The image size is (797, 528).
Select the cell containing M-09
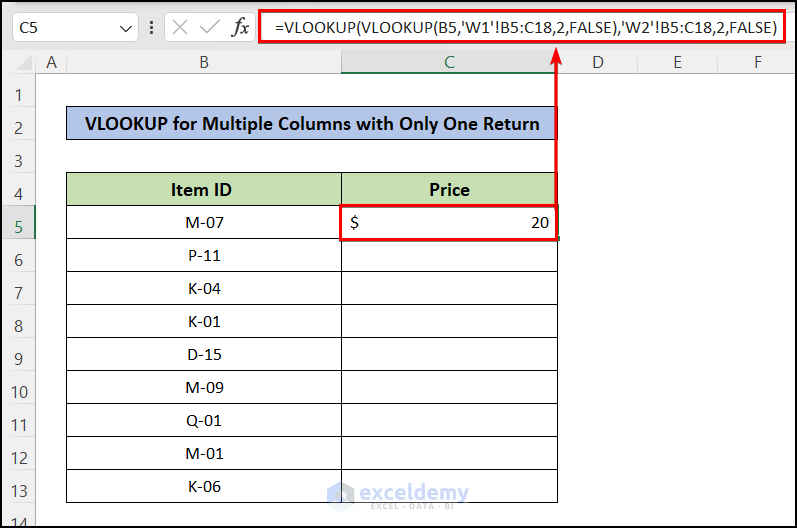point(204,387)
